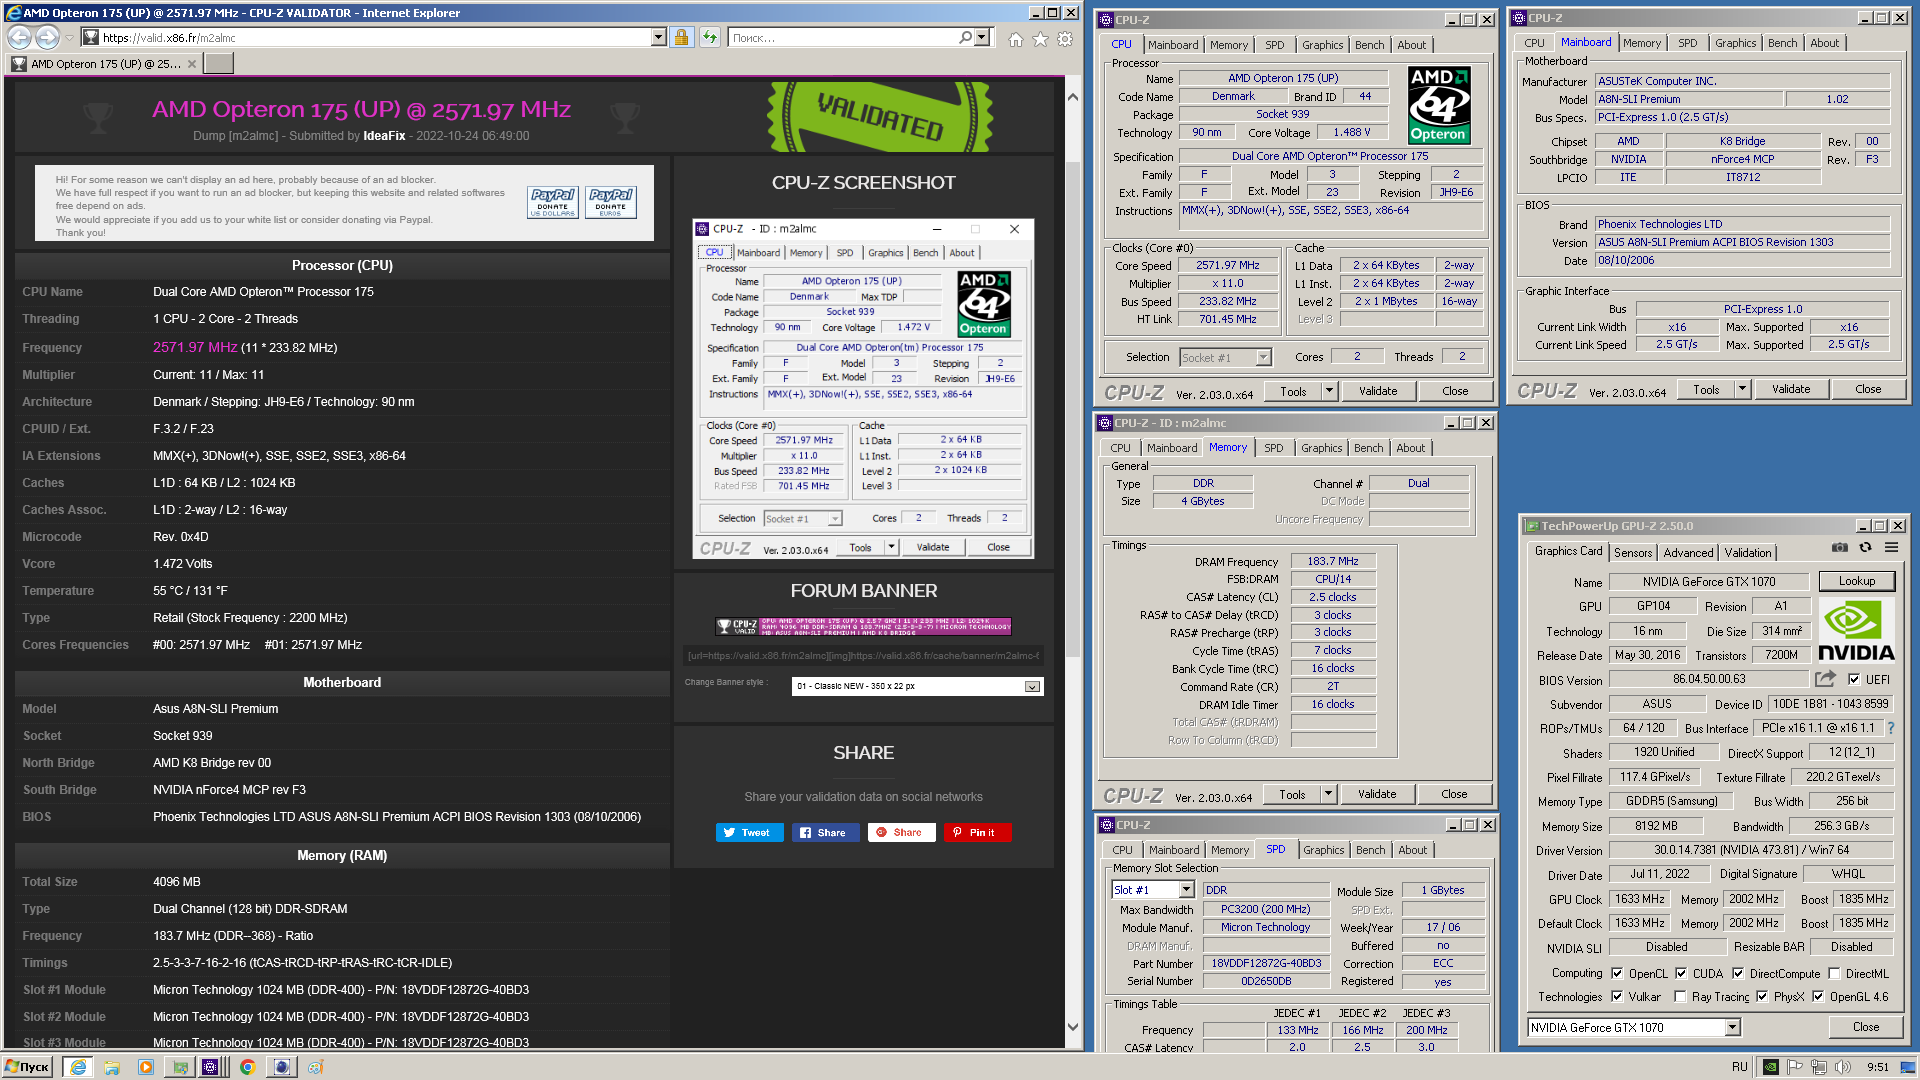This screenshot has height=1080, width=1920.
Task: Toggle the Vulkan checkbox
Action: [1617, 997]
